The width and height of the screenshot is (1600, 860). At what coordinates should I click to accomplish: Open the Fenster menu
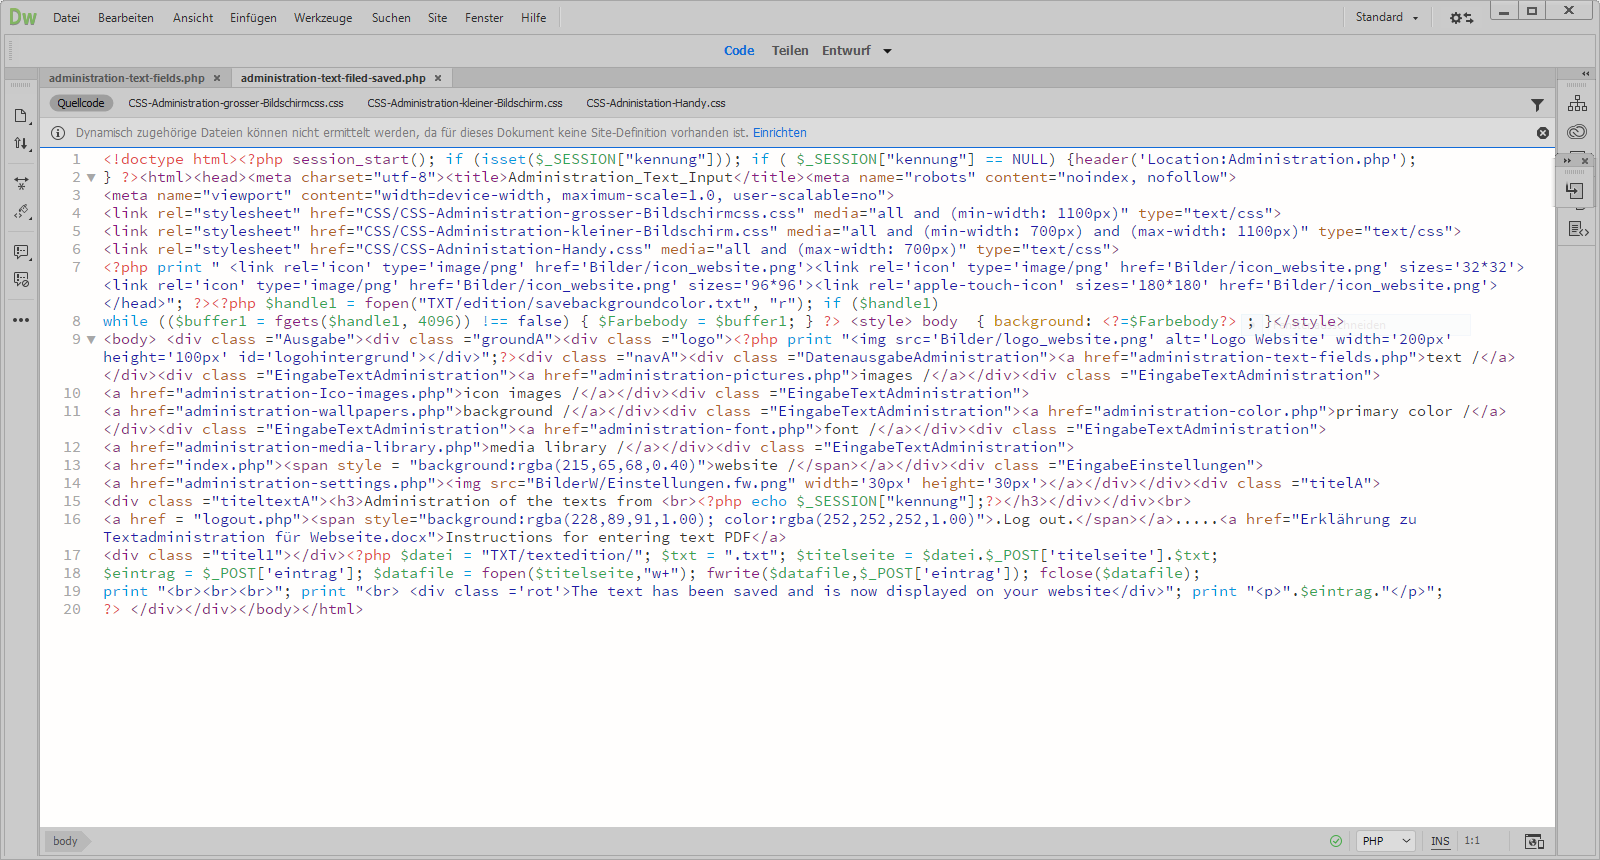coord(484,18)
